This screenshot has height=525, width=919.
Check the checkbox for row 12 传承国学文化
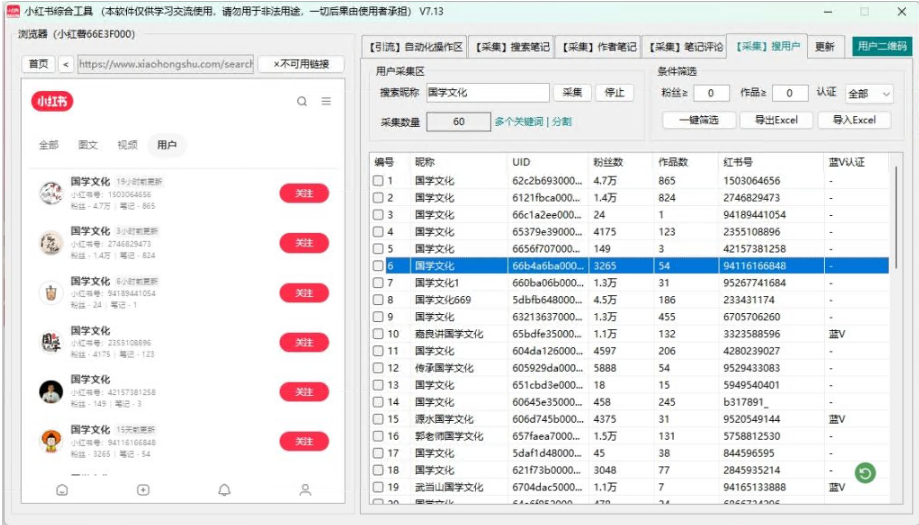[x=378, y=368]
